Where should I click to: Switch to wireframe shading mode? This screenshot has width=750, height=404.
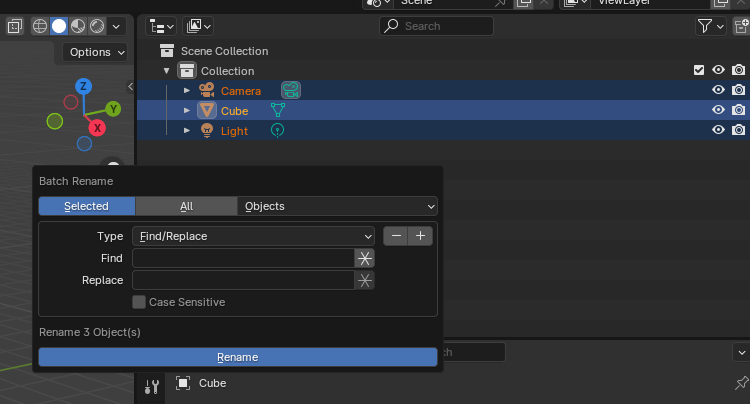(x=40, y=26)
